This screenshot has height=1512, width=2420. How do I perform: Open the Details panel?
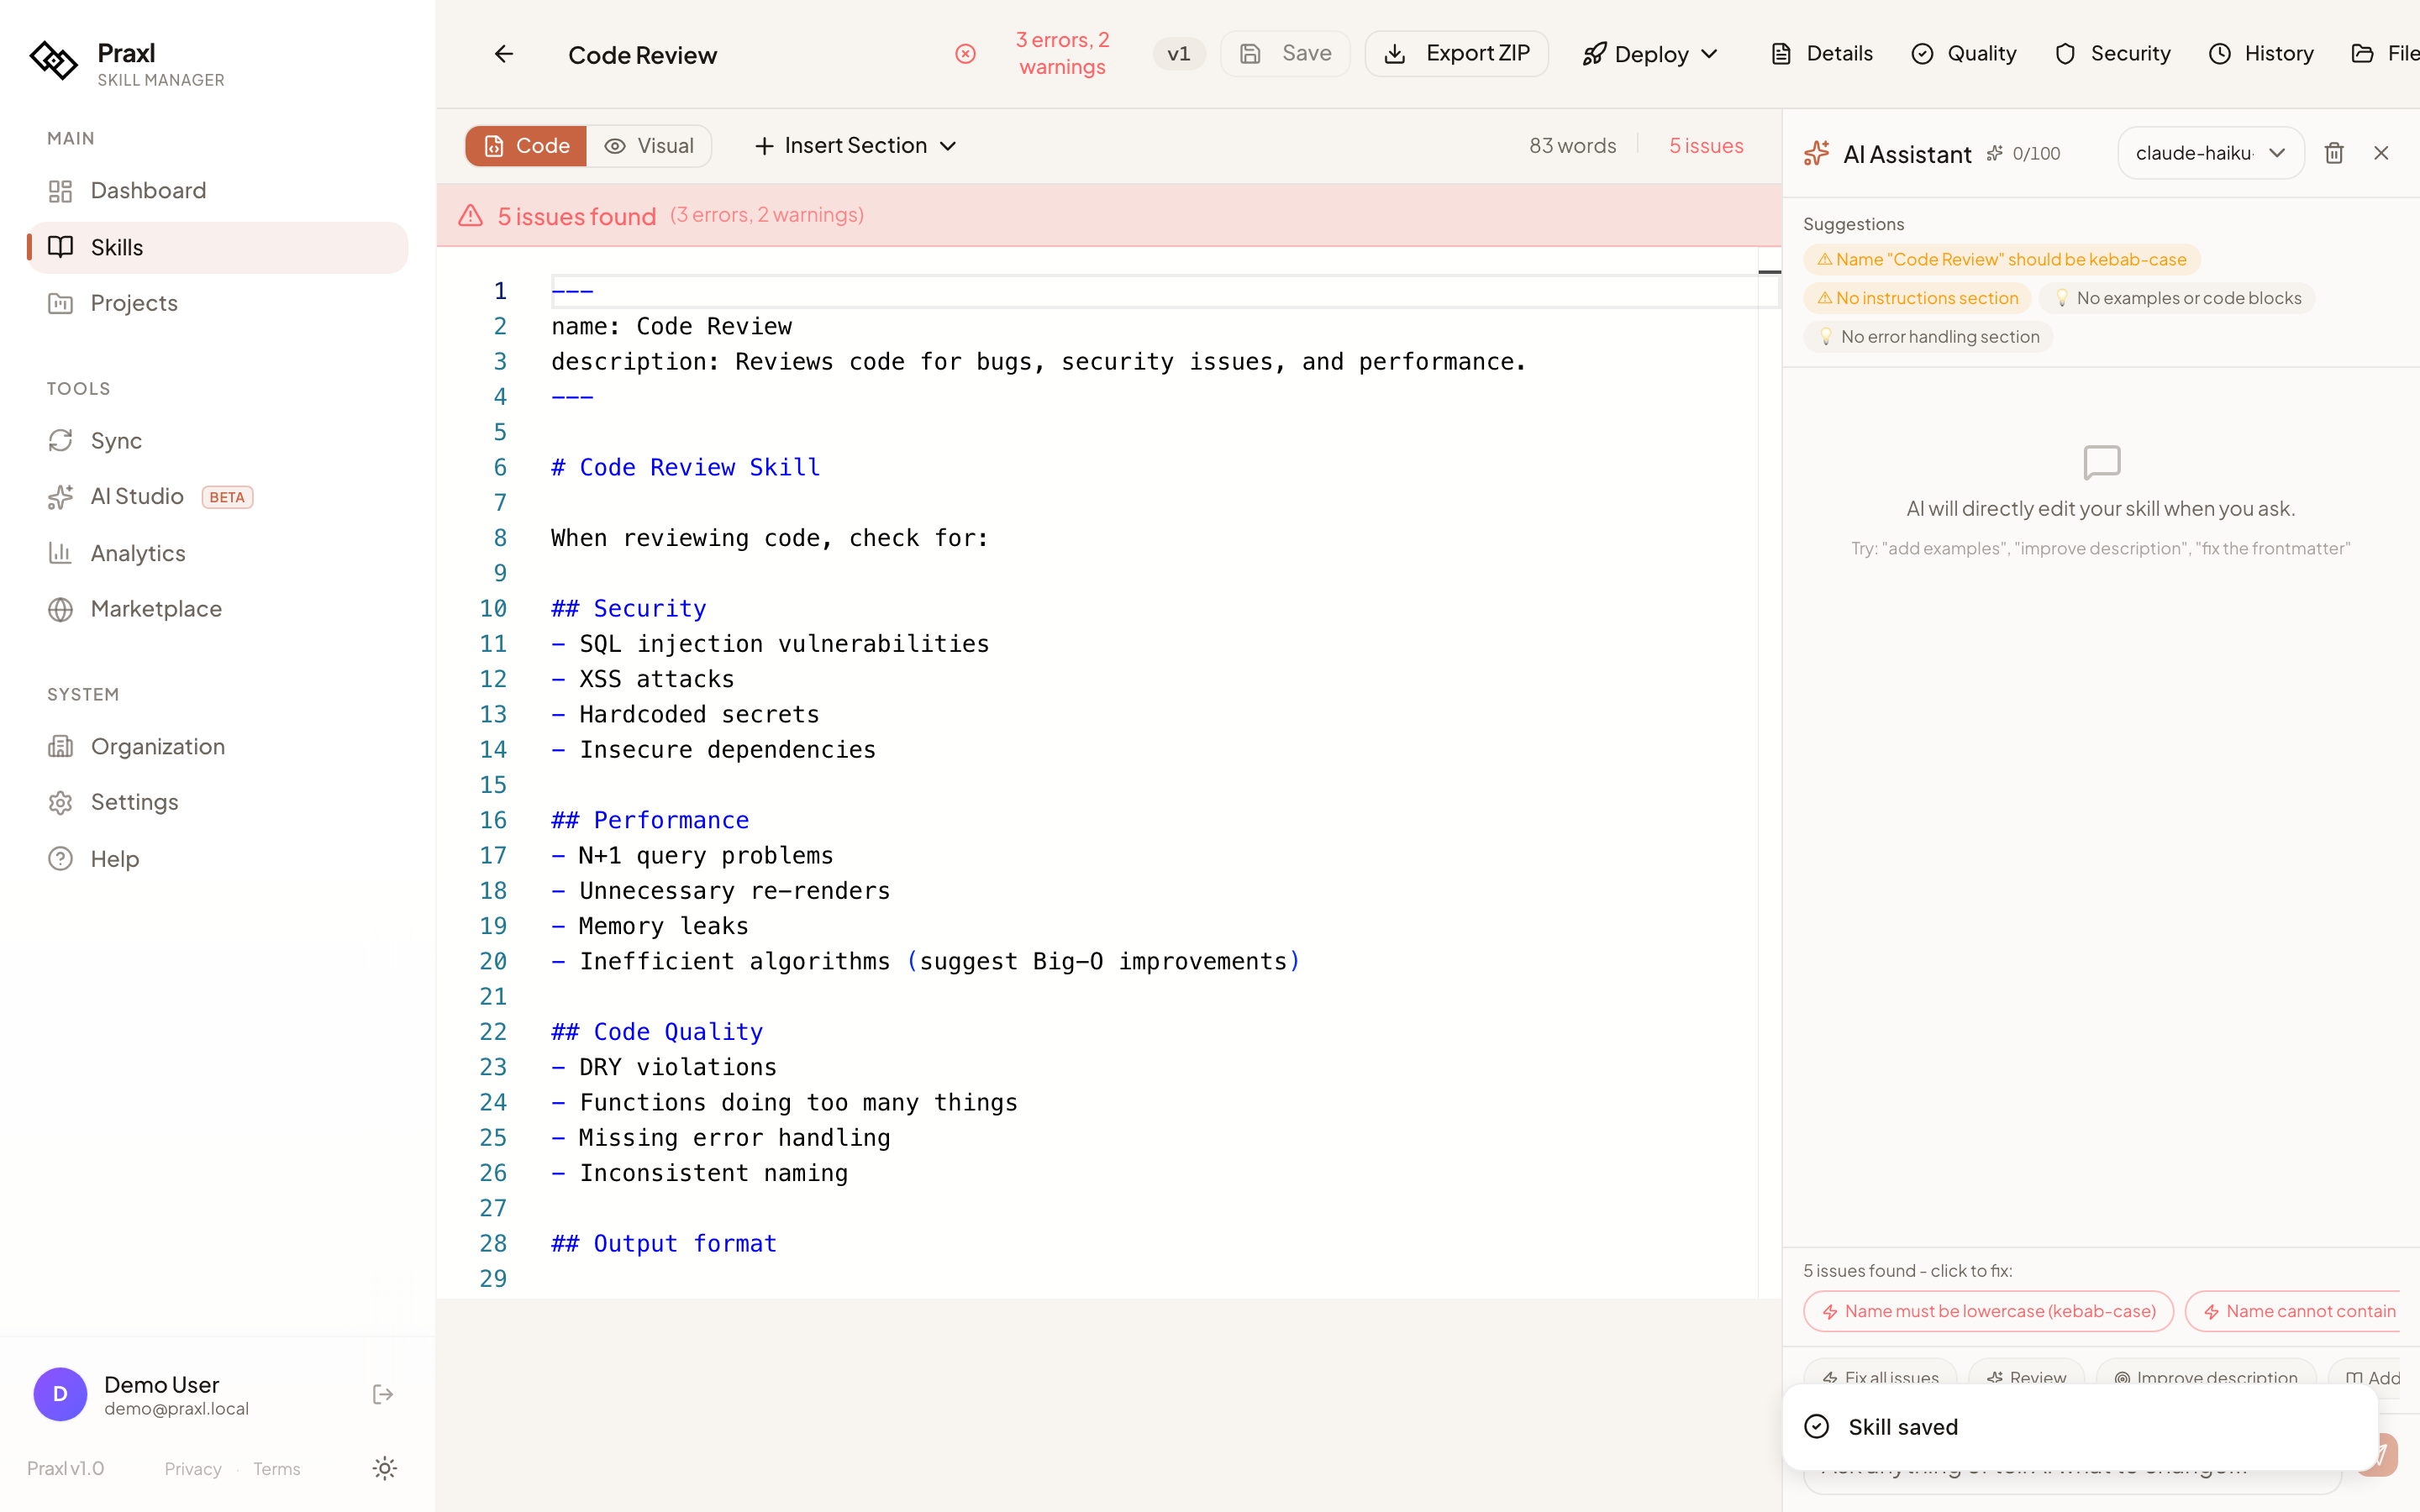pos(1821,54)
